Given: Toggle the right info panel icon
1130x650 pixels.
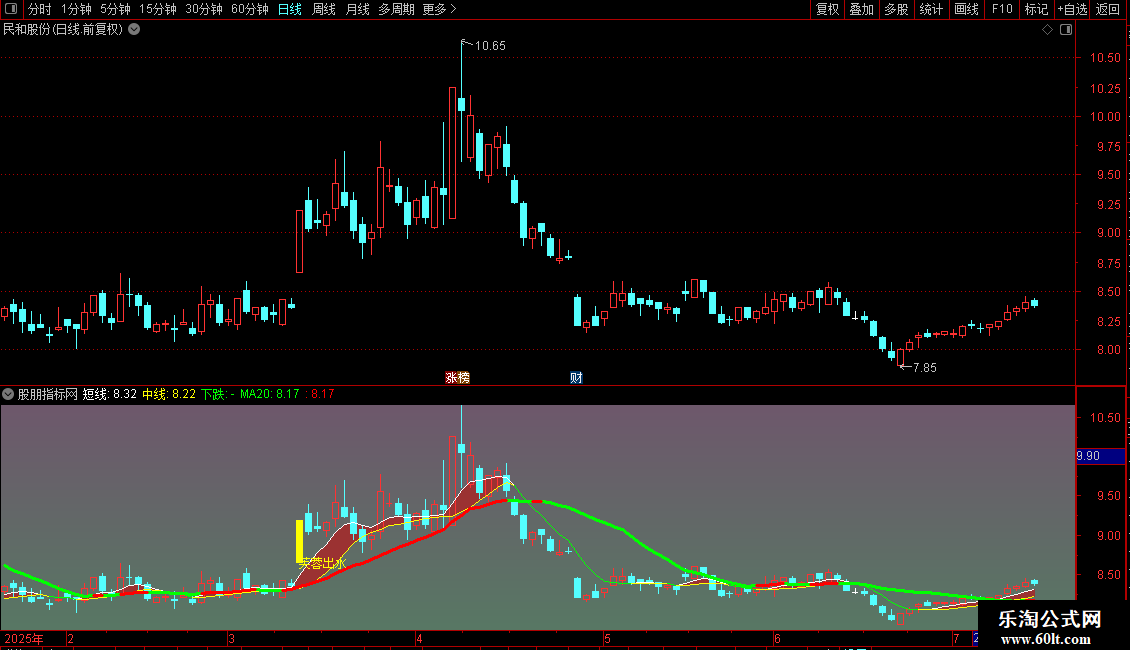Looking at the screenshot, I should click(x=1066, y=30).
